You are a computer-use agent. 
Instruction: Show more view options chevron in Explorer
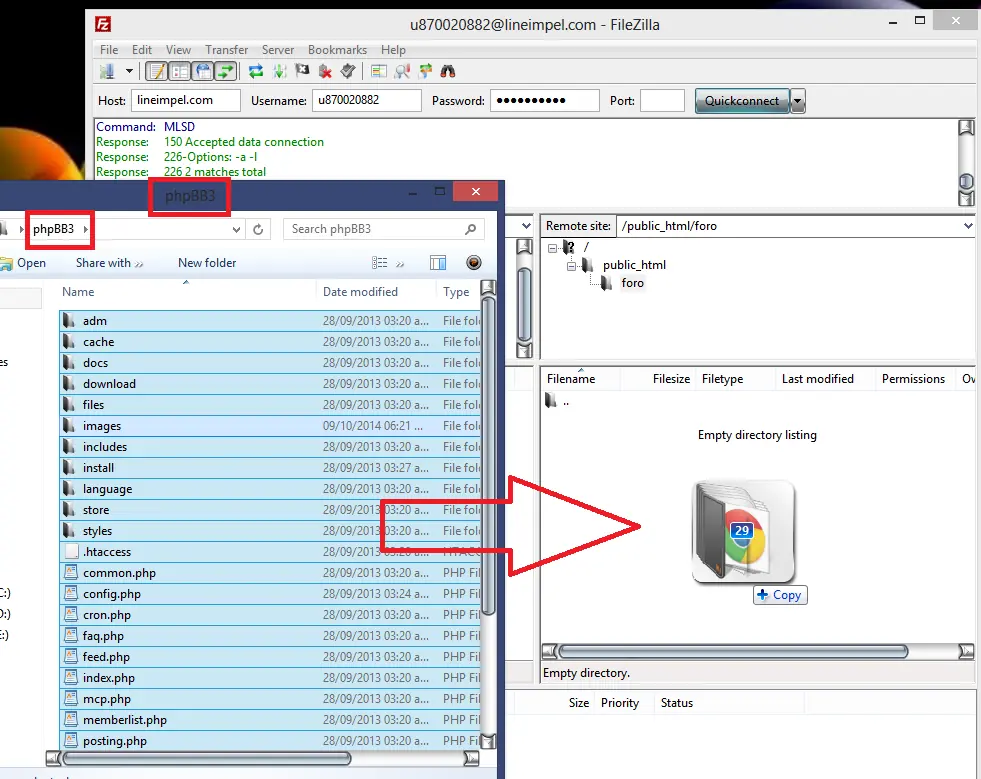point(400,264)
